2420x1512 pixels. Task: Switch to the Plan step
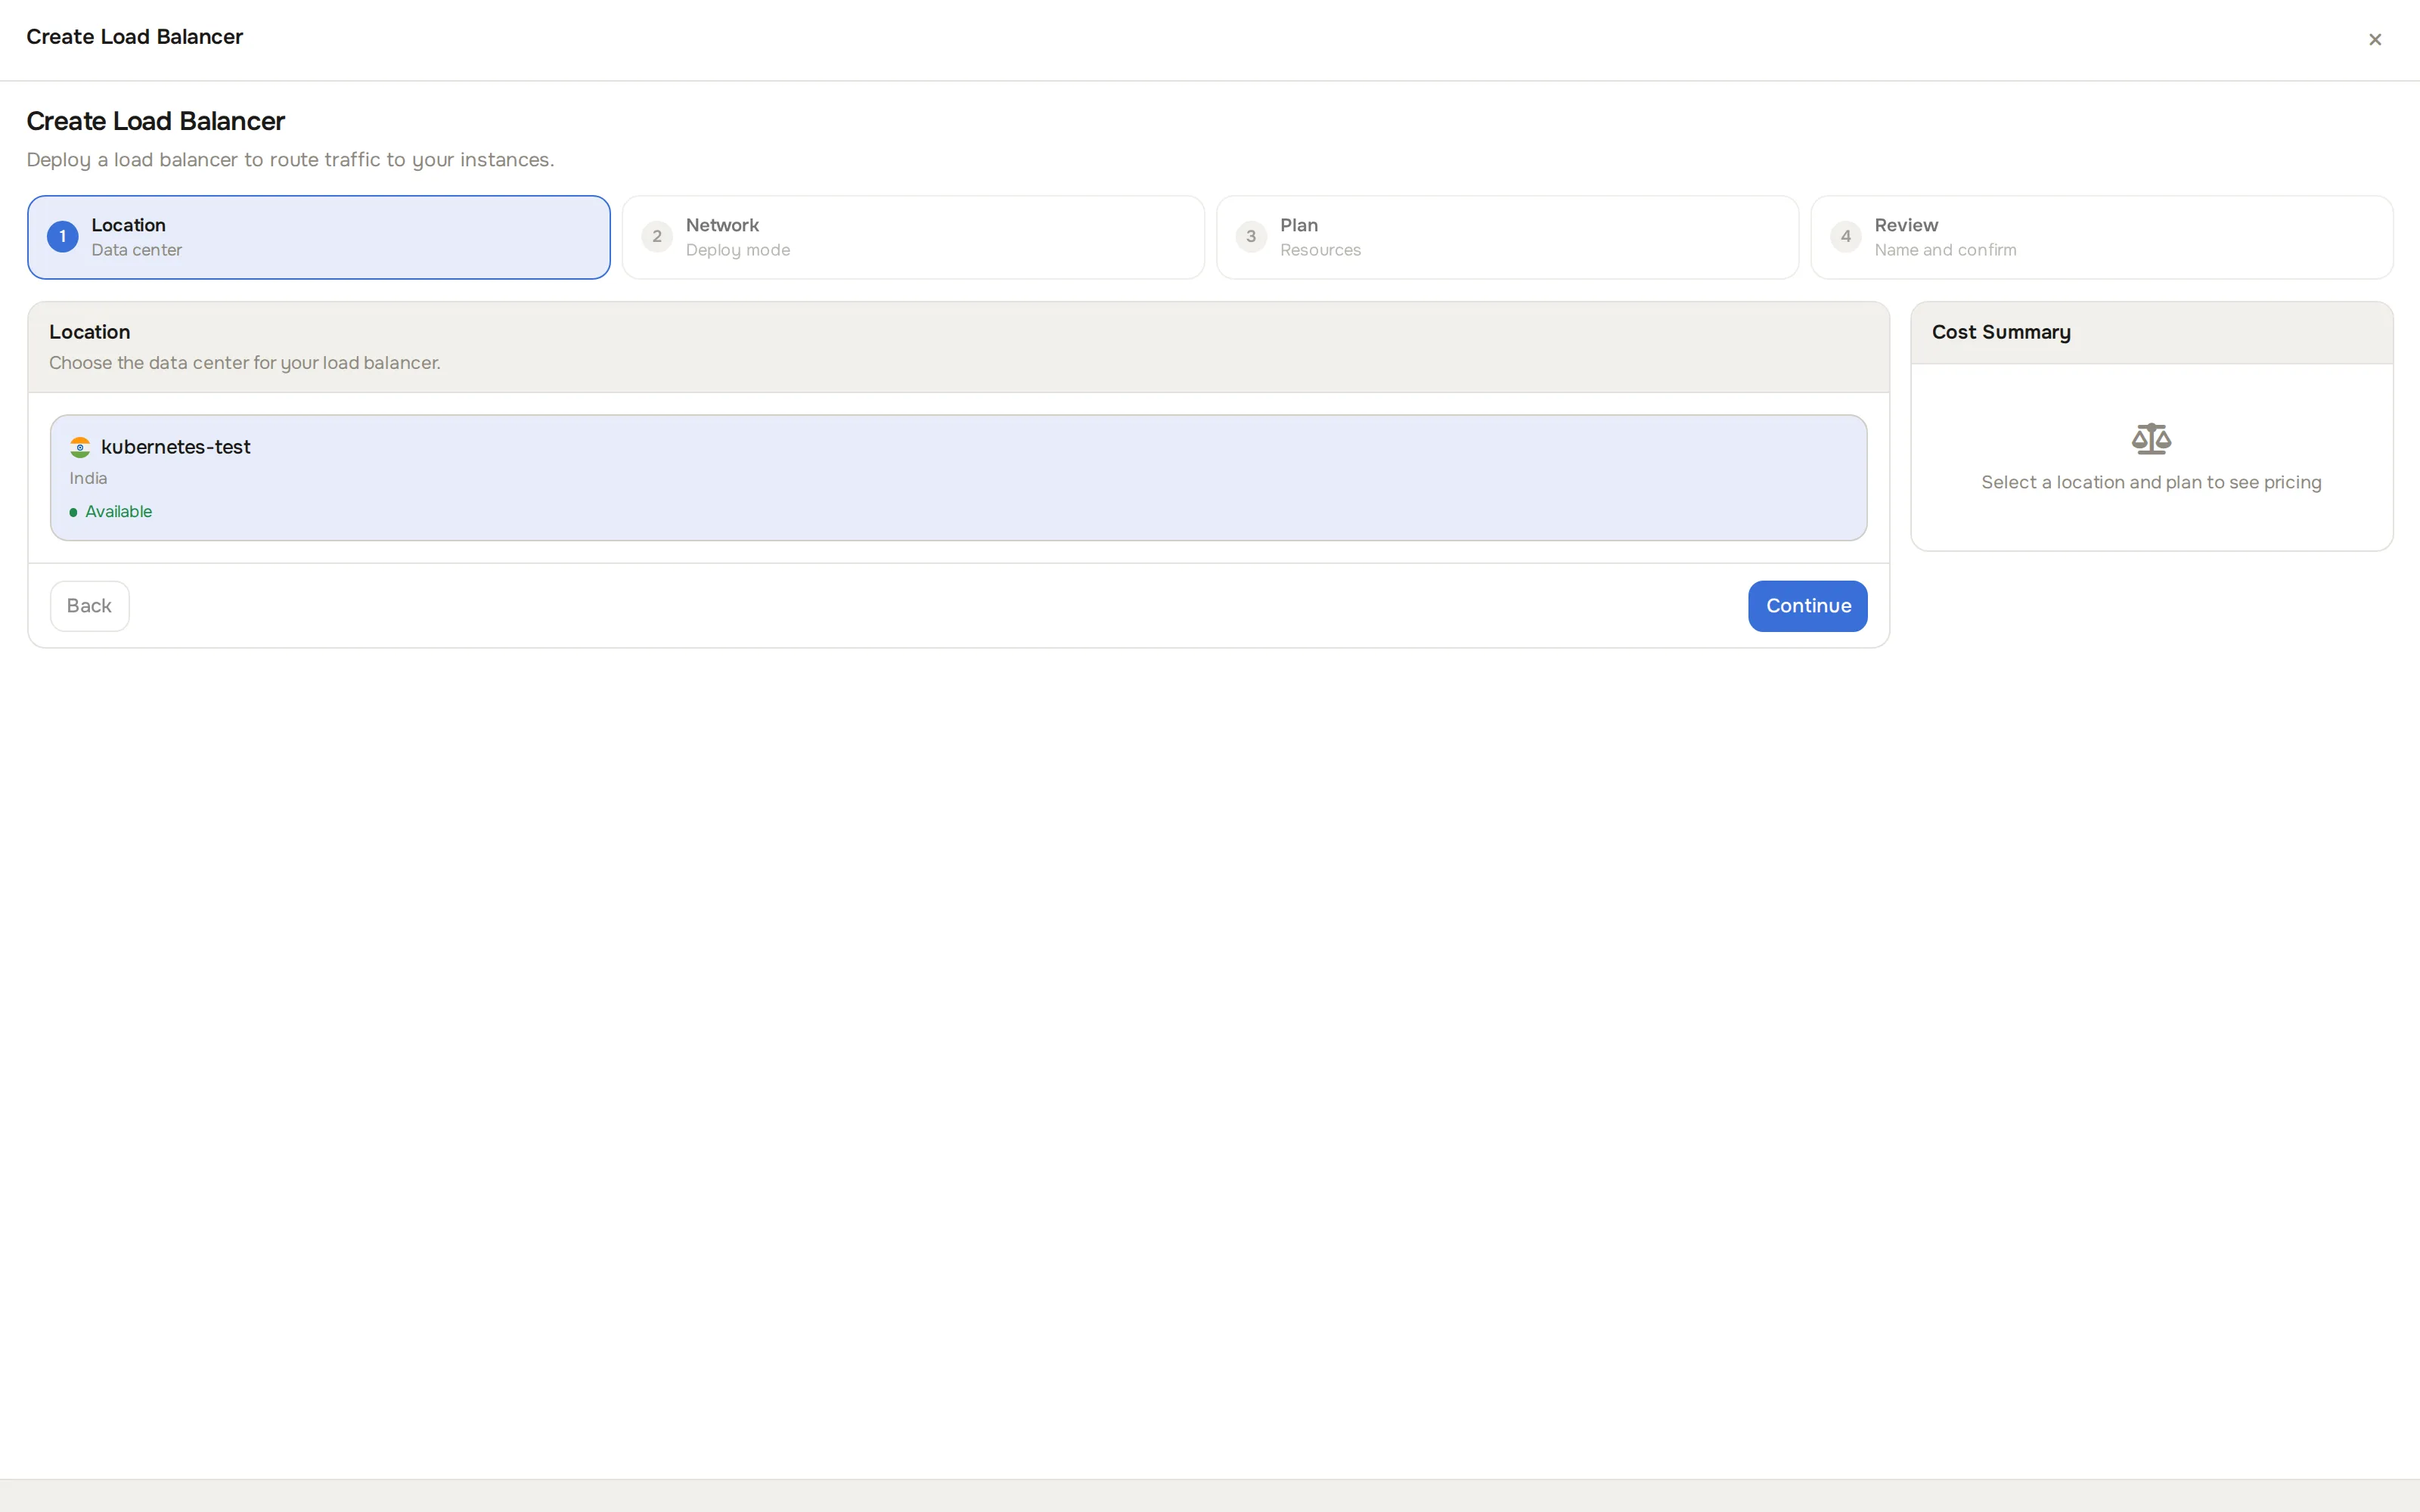[x=1507, y=237]
